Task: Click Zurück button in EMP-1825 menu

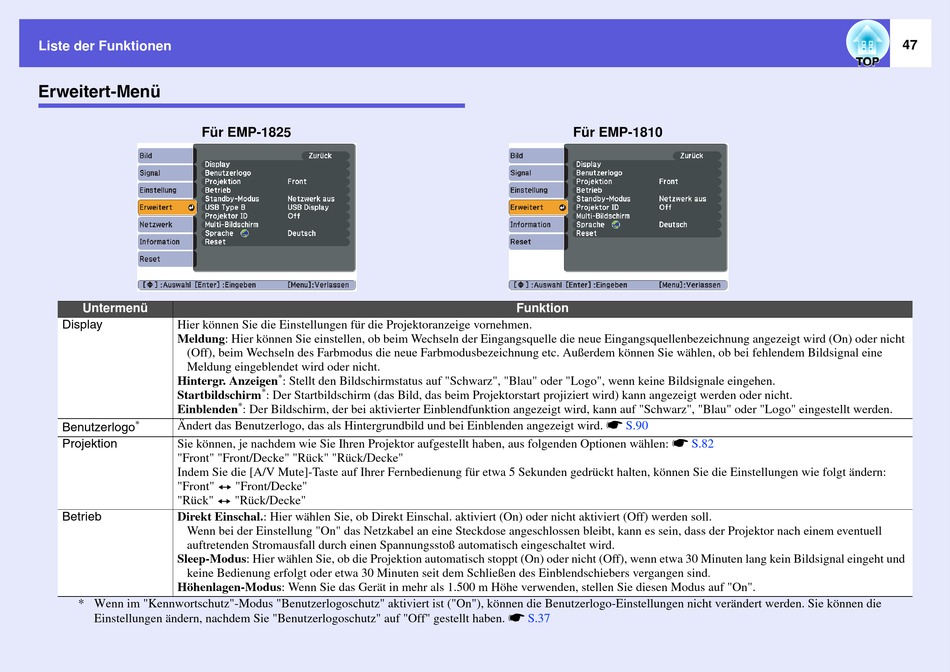Action: 325,156
